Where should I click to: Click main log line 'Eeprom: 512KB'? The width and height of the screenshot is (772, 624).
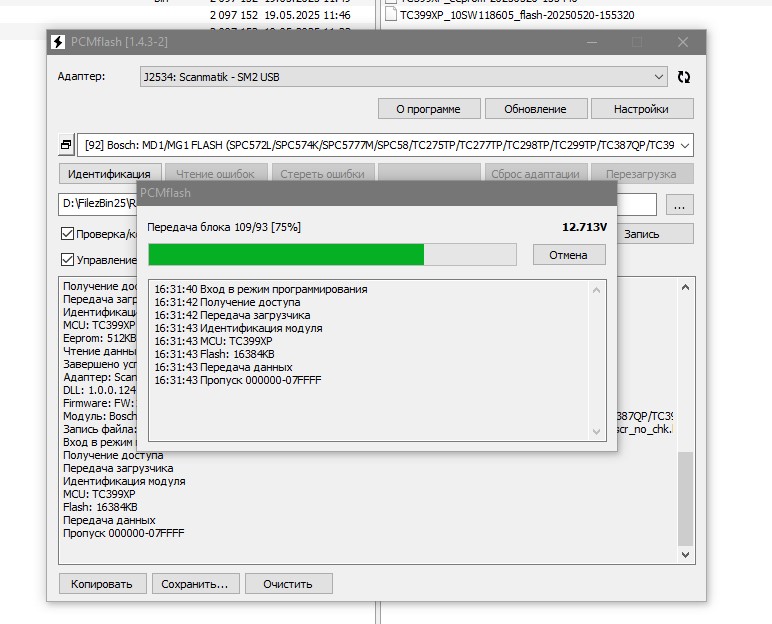point(99,338)
